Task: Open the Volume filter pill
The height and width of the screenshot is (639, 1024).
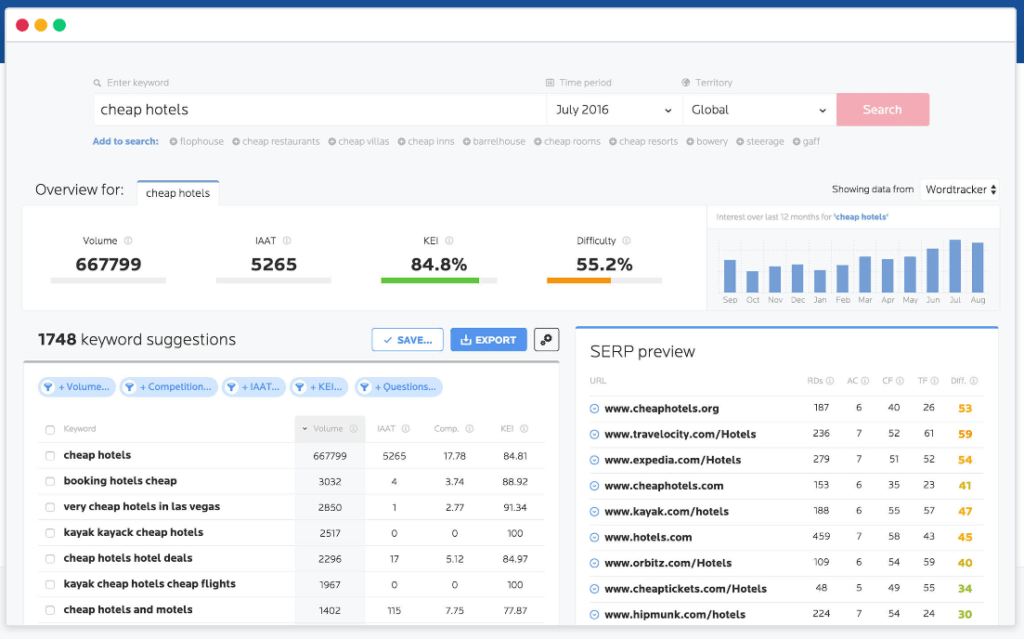Action: pos(77,387)
